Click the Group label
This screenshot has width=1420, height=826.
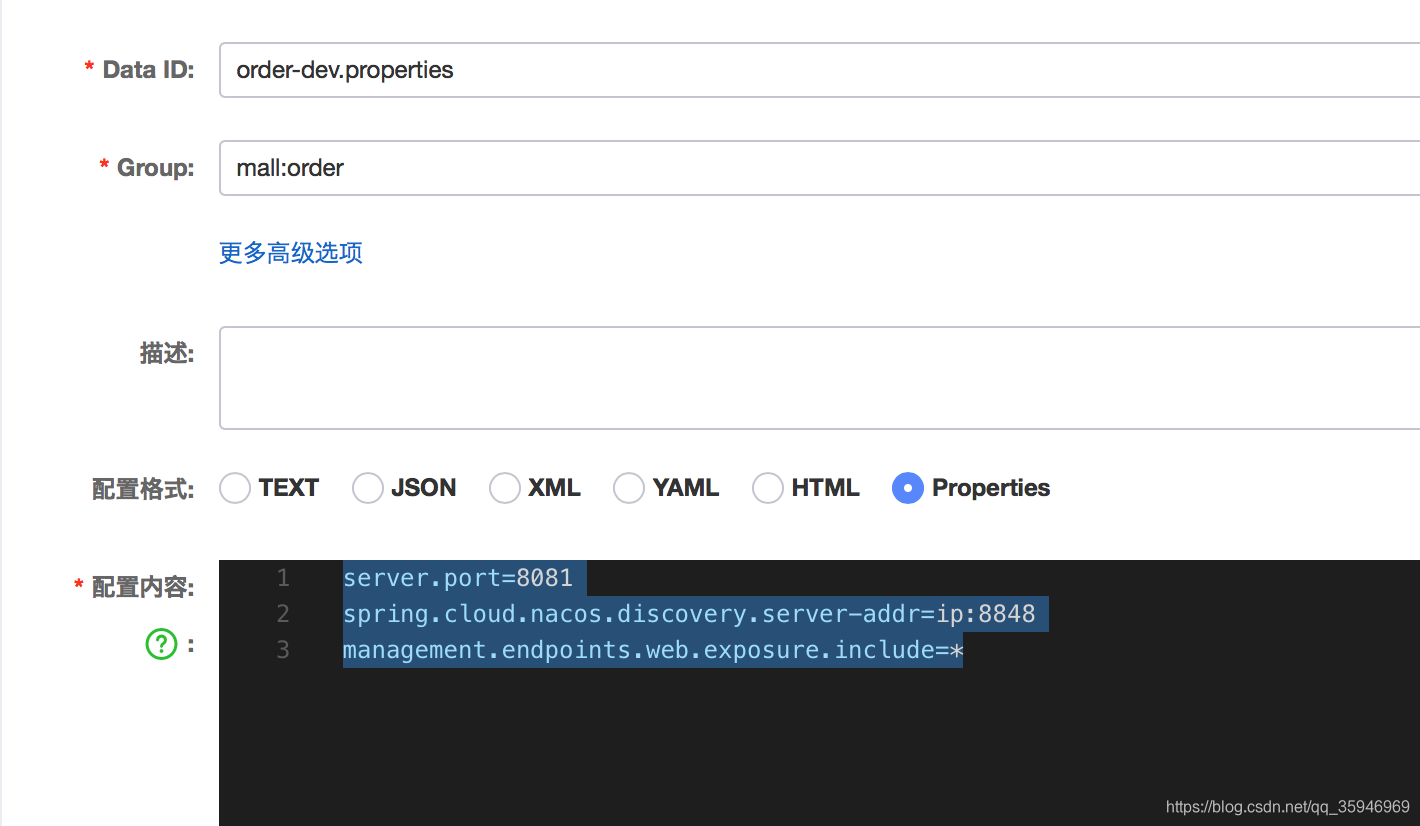click(x=156, y=168)
